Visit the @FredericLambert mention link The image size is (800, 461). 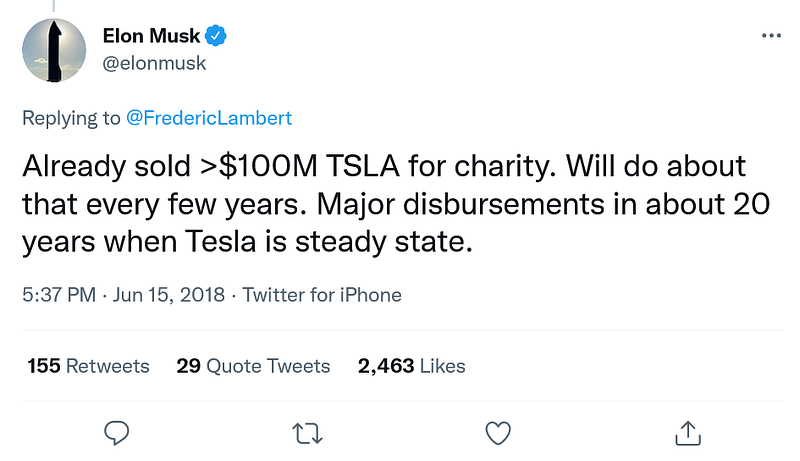[209, 118]
